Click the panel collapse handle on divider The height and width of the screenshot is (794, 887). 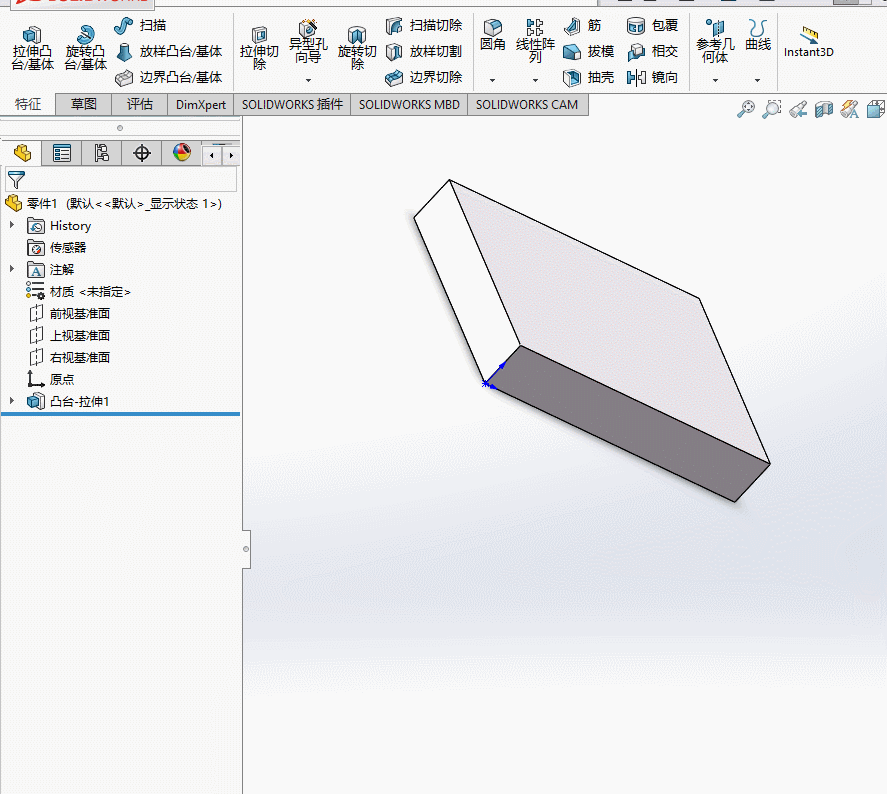tap(246, 549)
